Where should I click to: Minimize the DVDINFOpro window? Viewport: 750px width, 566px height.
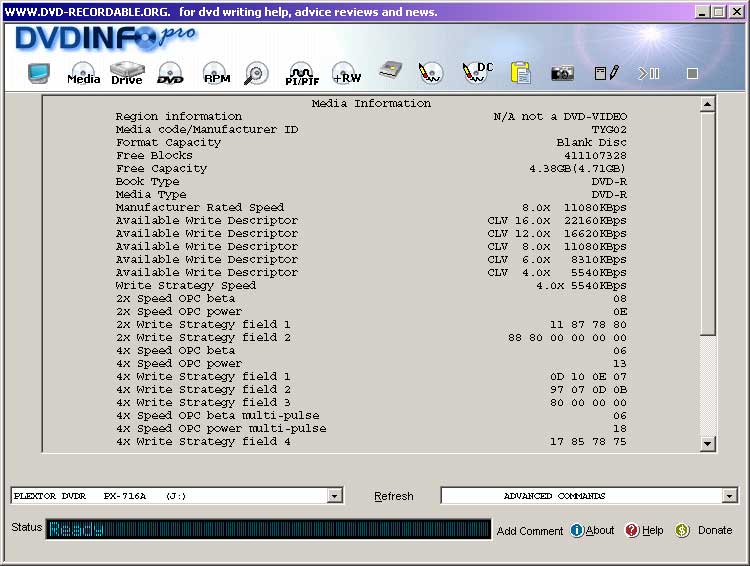702,12
